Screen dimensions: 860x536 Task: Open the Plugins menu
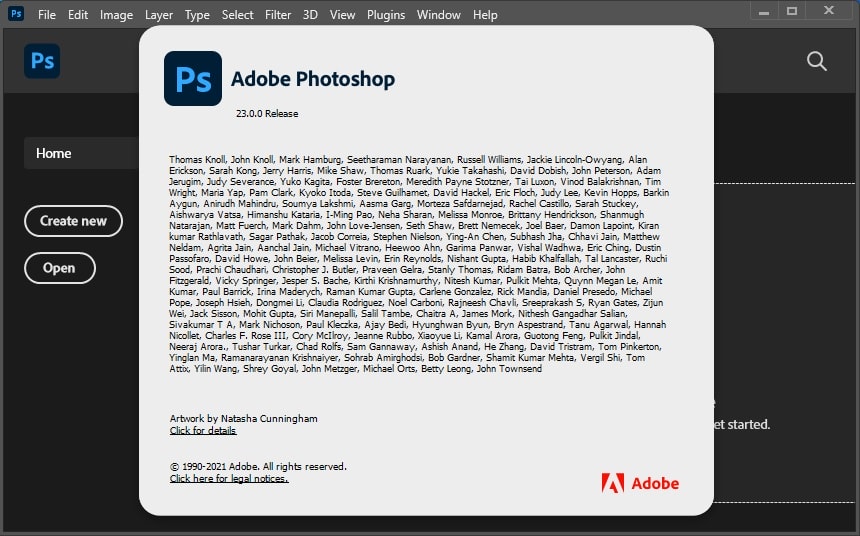coord(386,15)
